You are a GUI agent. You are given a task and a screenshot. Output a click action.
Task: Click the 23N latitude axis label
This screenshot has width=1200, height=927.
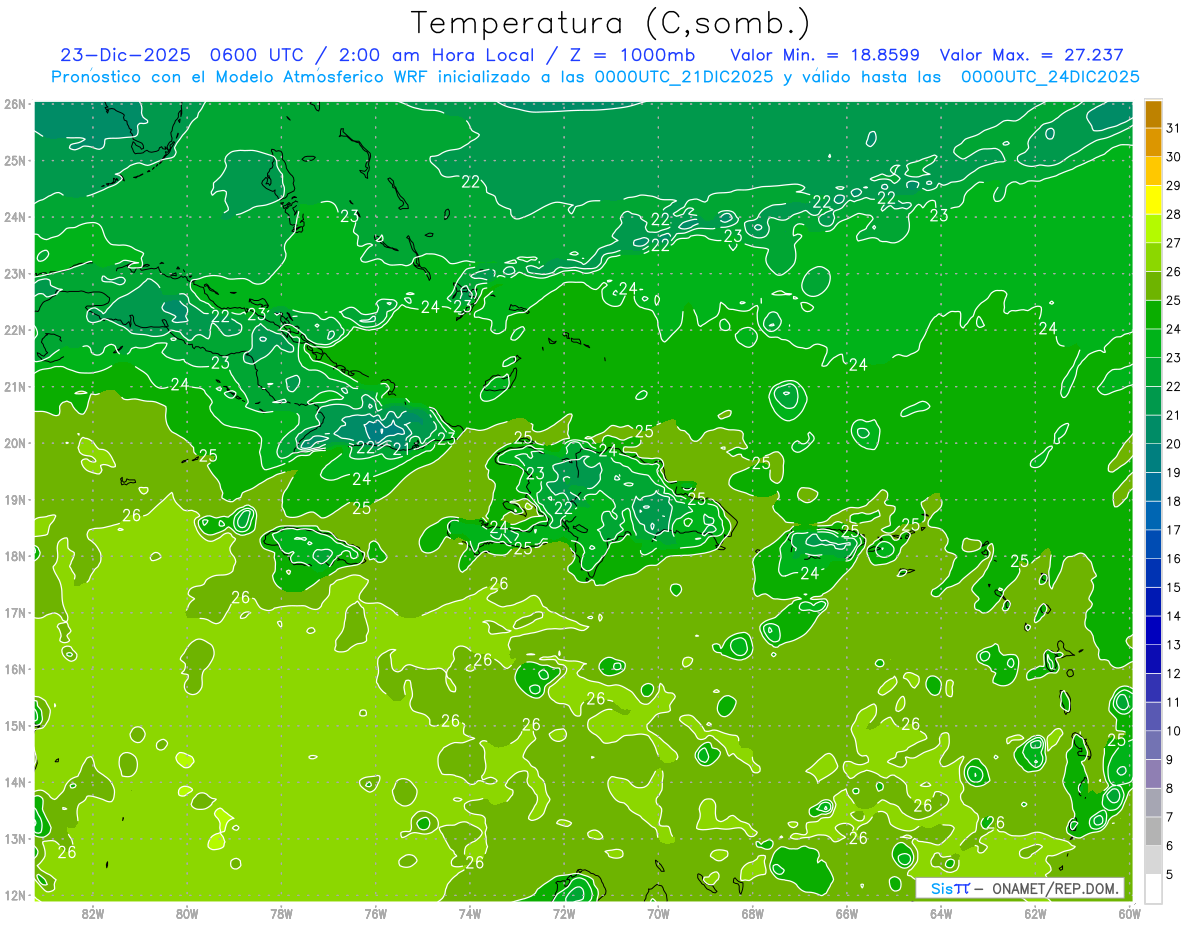(x=14, y=273)
